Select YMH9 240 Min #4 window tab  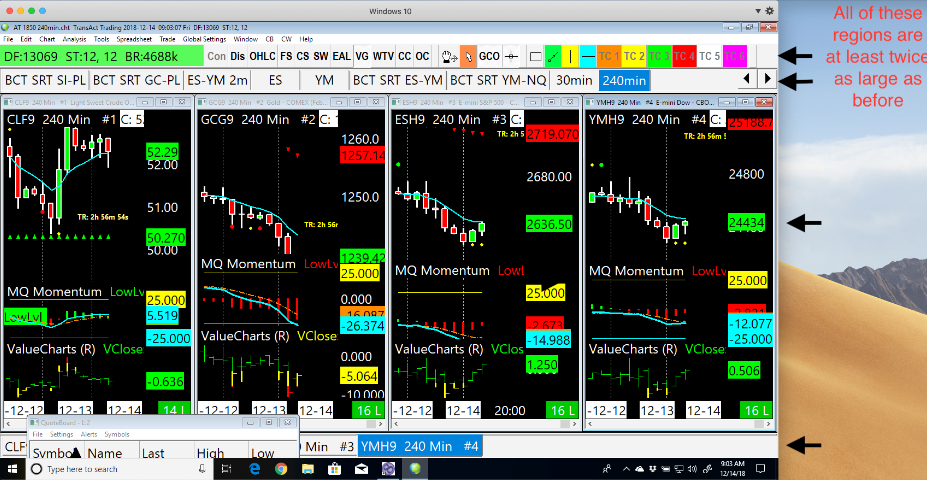point(420,446)
